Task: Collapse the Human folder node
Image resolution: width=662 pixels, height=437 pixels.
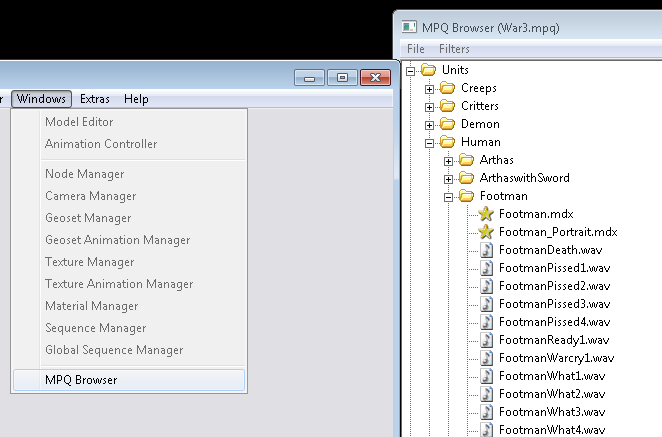Action: 429,143
